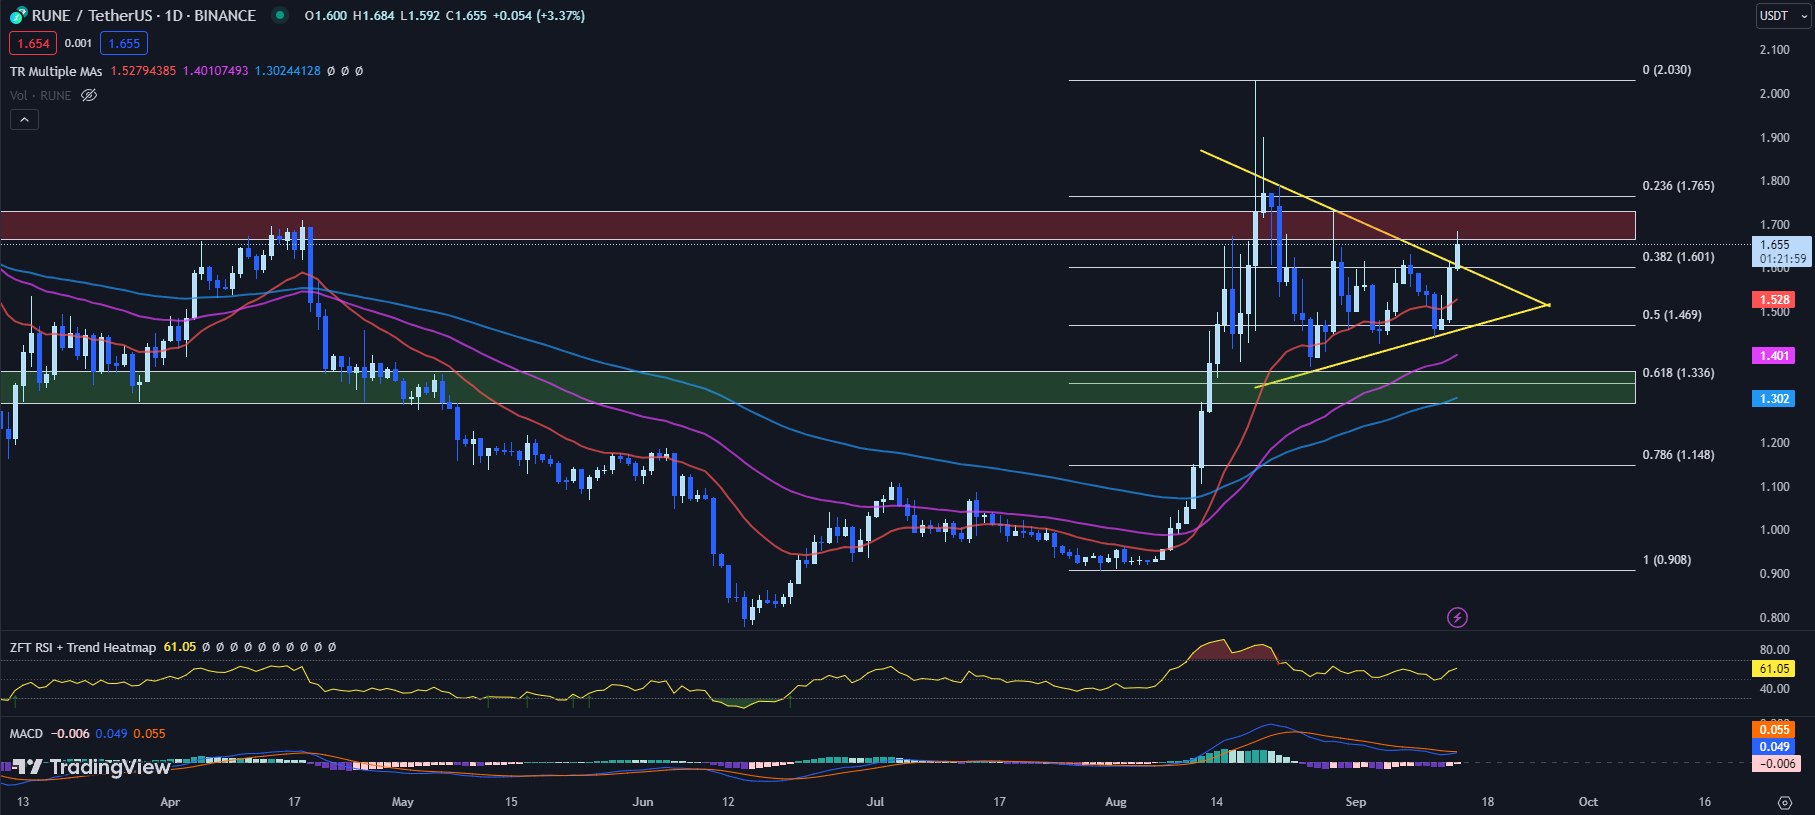1815x815 pixels.
Task: Click the red 1.528 MA price tag
Action: (1774, 300)
